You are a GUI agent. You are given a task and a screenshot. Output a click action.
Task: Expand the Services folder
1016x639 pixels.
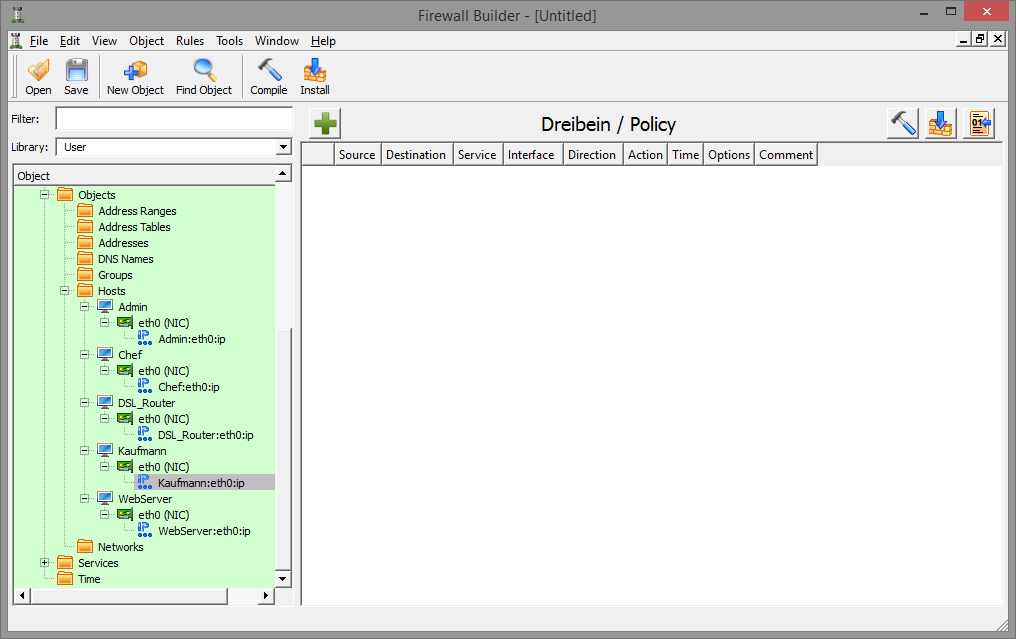point(45,563)
